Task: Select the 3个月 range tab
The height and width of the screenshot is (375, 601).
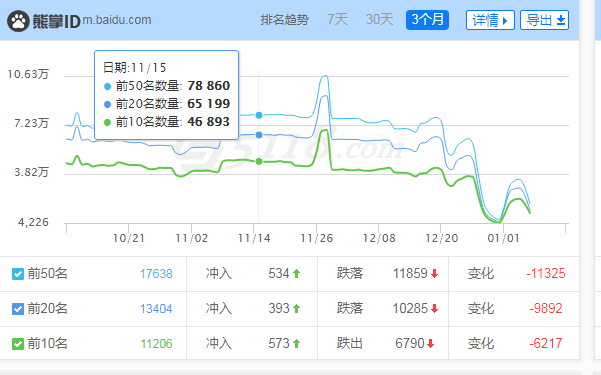Action: point(427,20)
